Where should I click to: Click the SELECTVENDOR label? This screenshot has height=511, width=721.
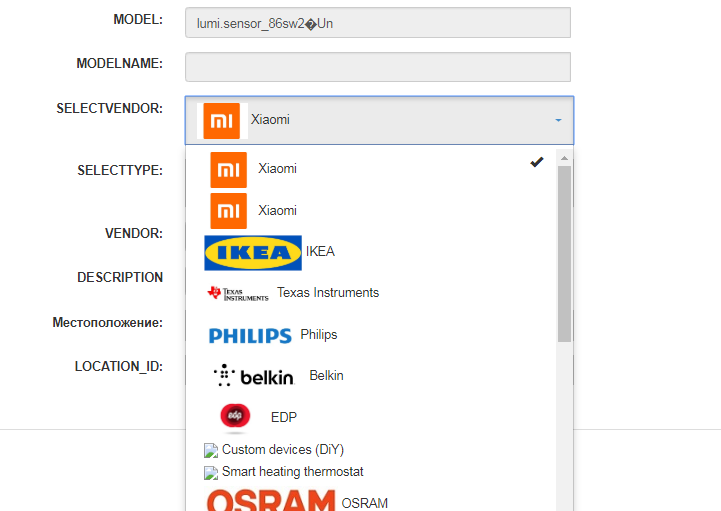point(109,109)
